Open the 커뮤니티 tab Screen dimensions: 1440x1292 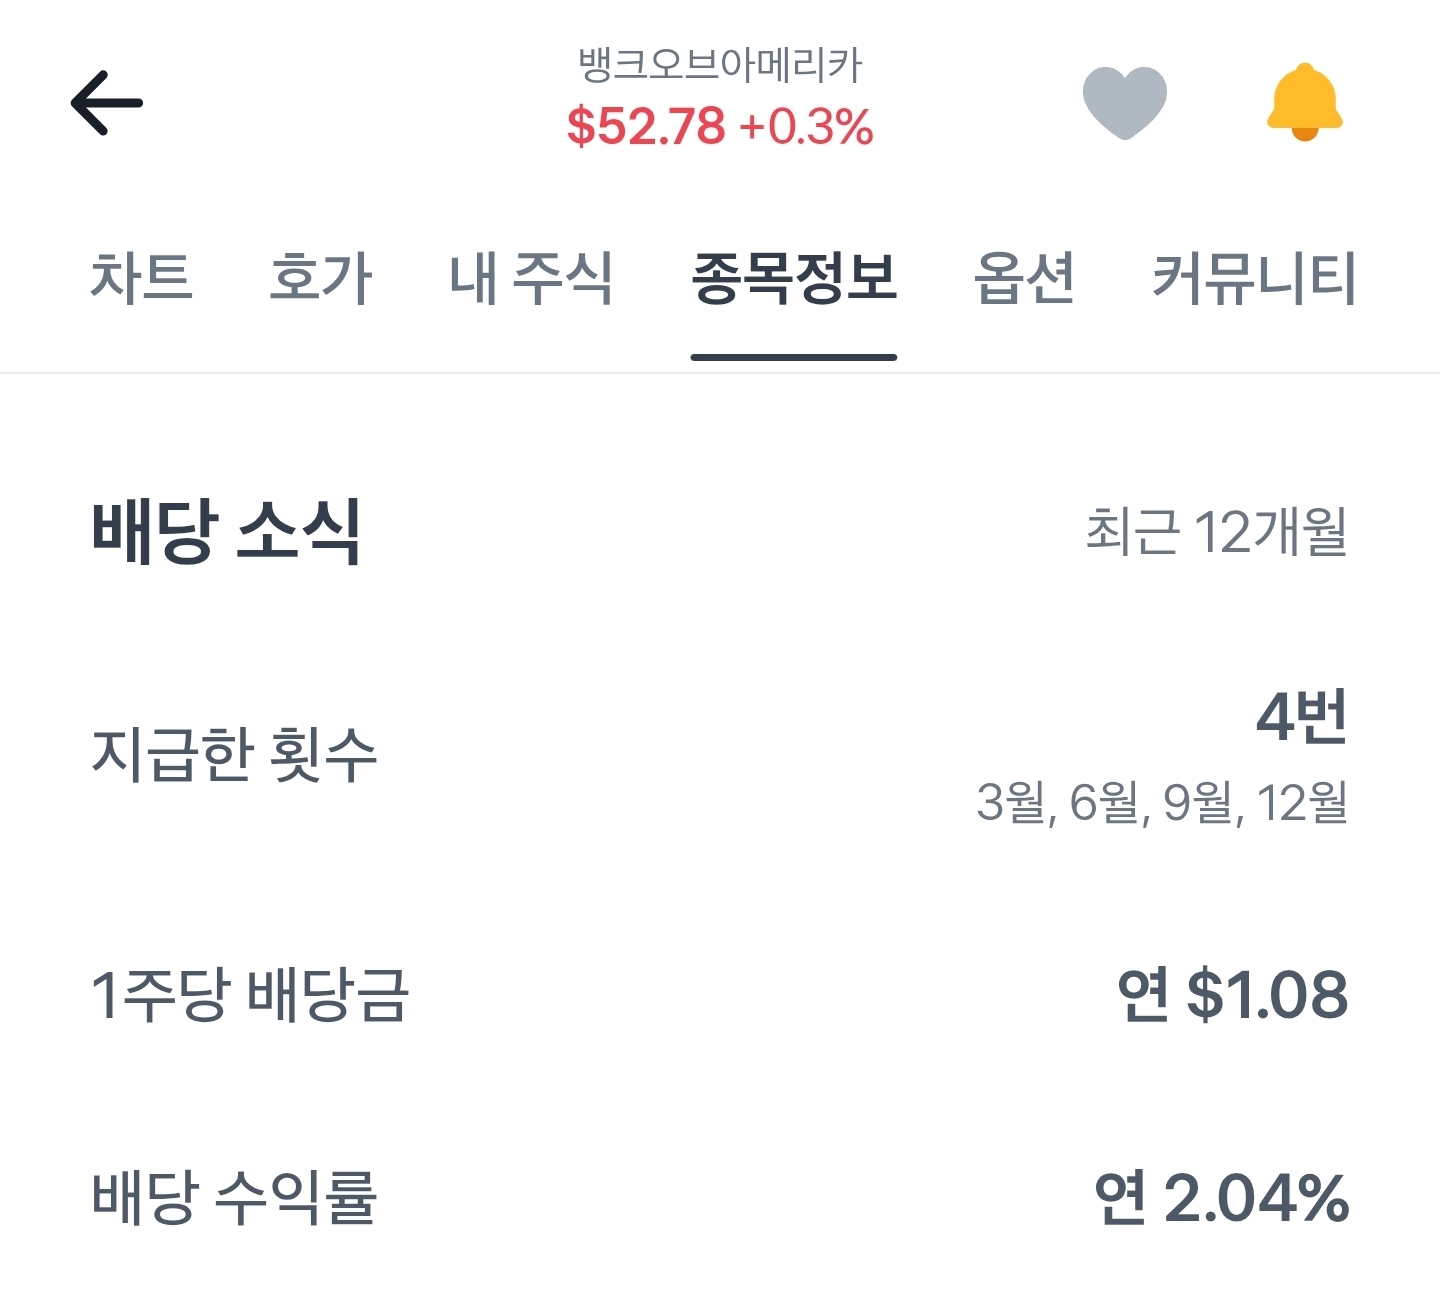pyautogui.click(x=1254, y=277)
